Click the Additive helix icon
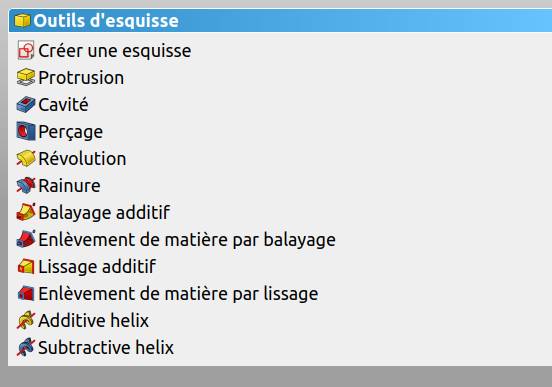The image size is (552, 387). 26,320
